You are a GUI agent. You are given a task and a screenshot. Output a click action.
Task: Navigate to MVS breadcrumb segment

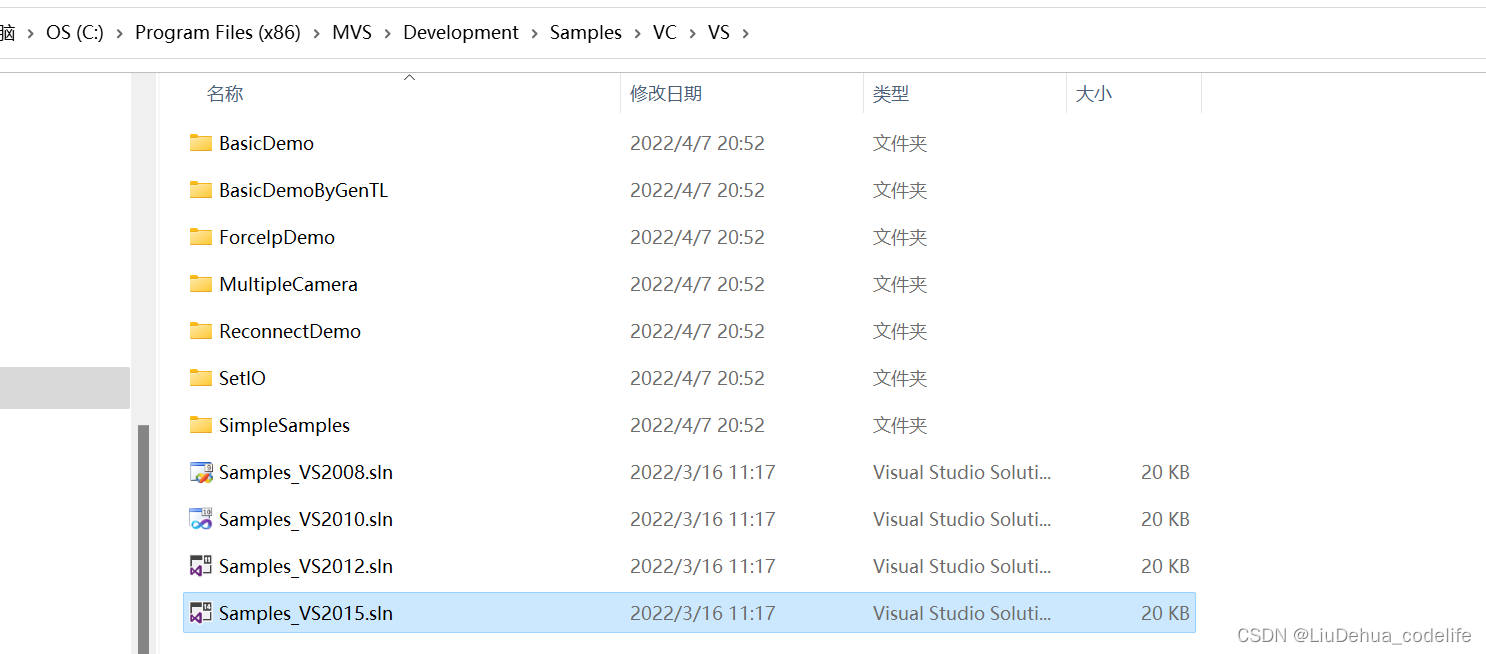point(352,33)
